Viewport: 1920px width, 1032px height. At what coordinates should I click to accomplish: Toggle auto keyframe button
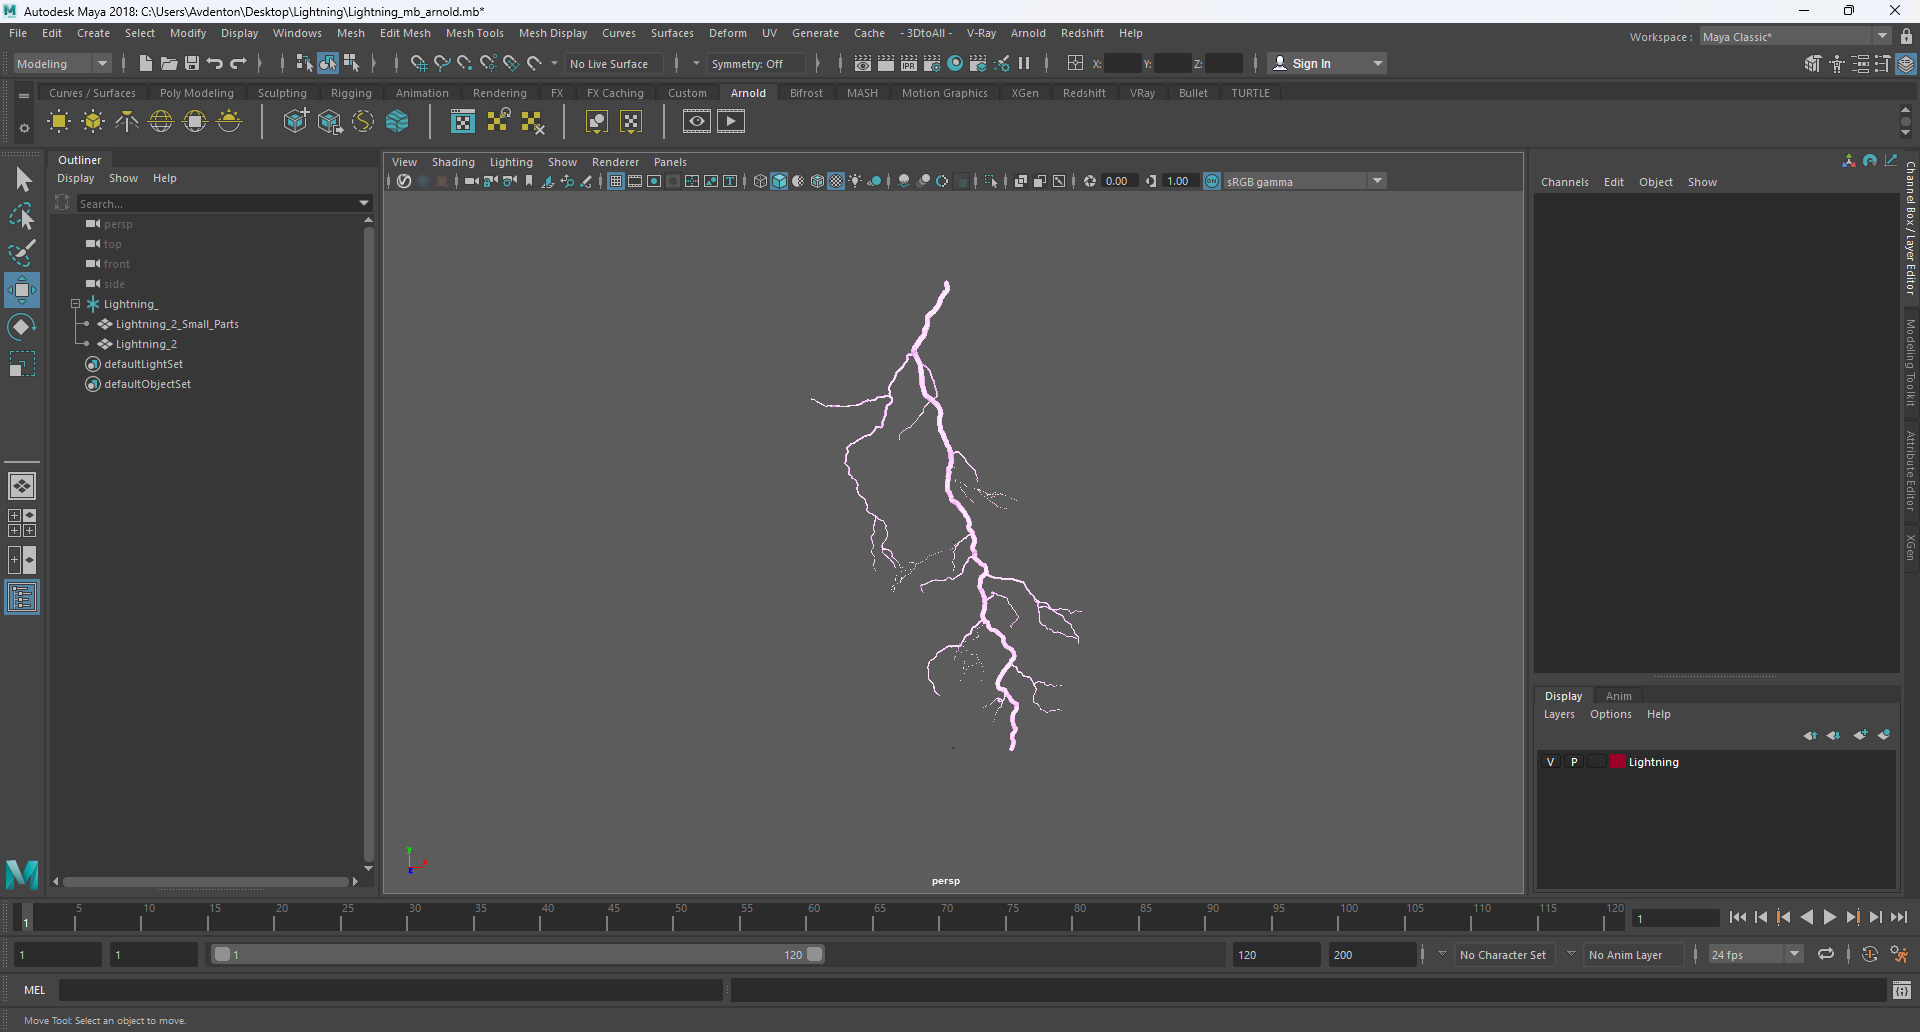click(x=1869, y=955)
